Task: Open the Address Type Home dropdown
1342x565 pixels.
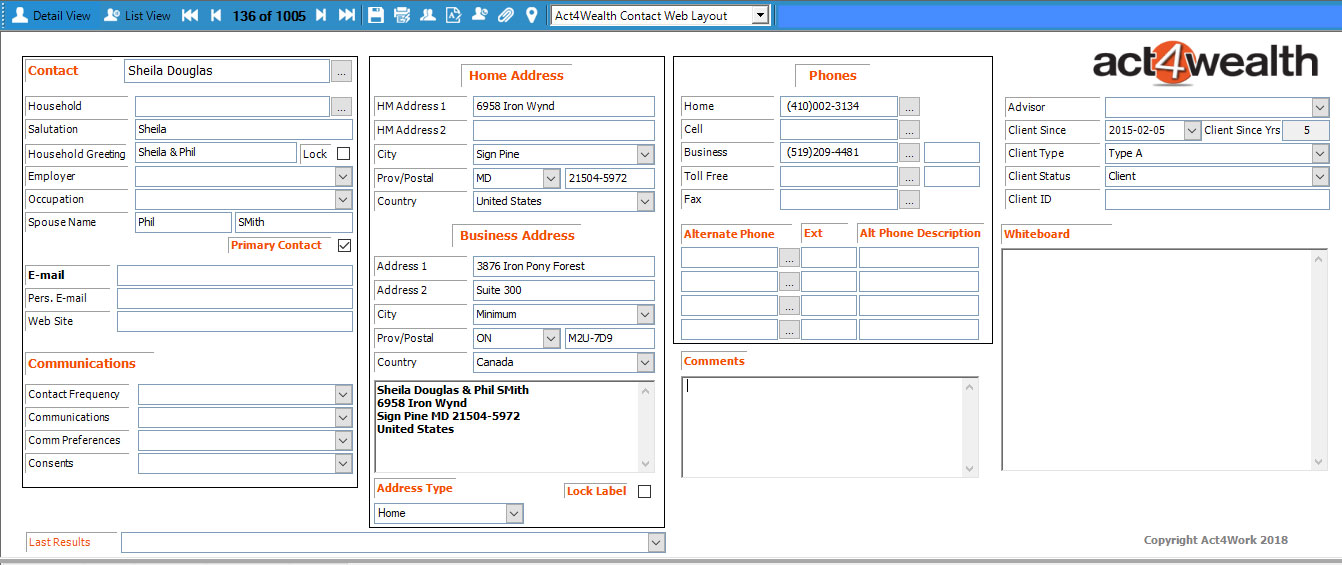Action: (x=514, y=513)
